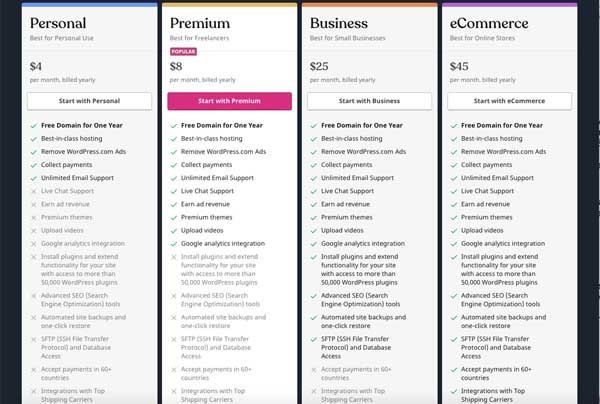Click X icon beside Personal Live Chat Support
This screenshot has width=600, height=404.
click(x=34, y=191)
